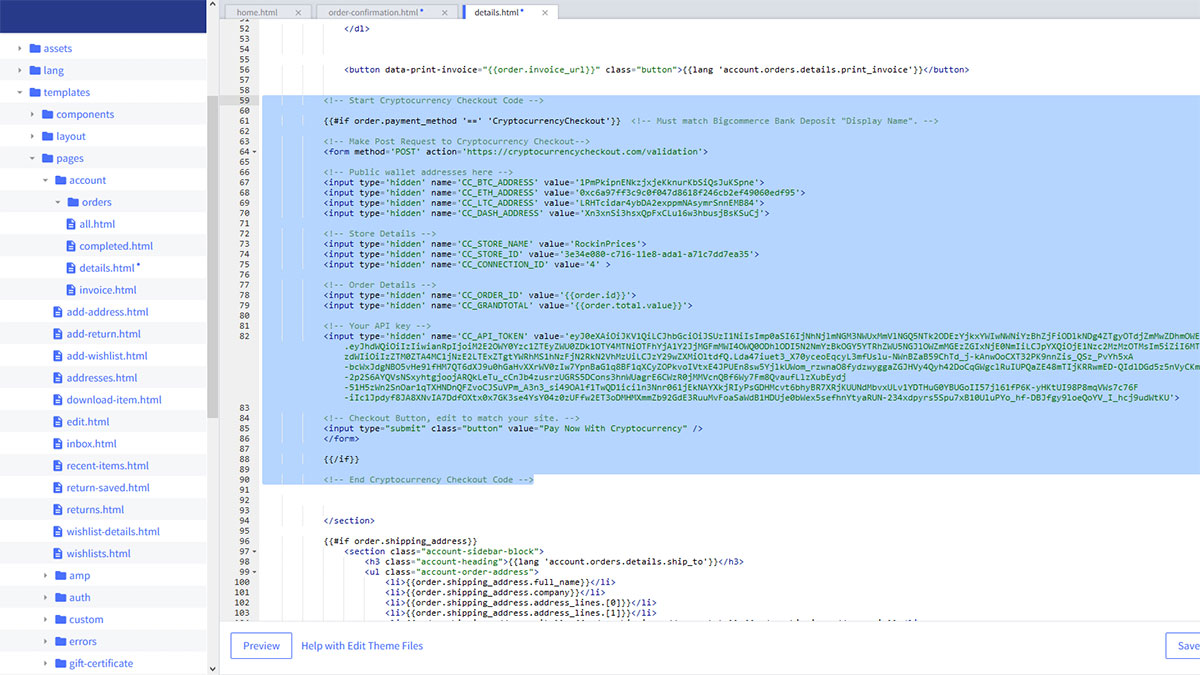The height and width of the screenshot is (675, 1200).
Task: Close the order-confirmation.html tab
Action: [443, 12]
